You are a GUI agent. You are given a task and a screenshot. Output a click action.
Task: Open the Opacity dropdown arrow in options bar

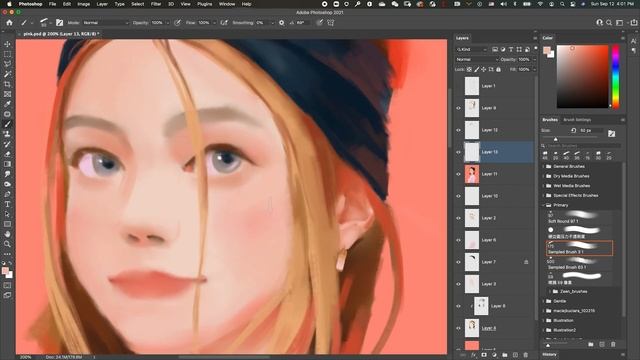[167, 23]
